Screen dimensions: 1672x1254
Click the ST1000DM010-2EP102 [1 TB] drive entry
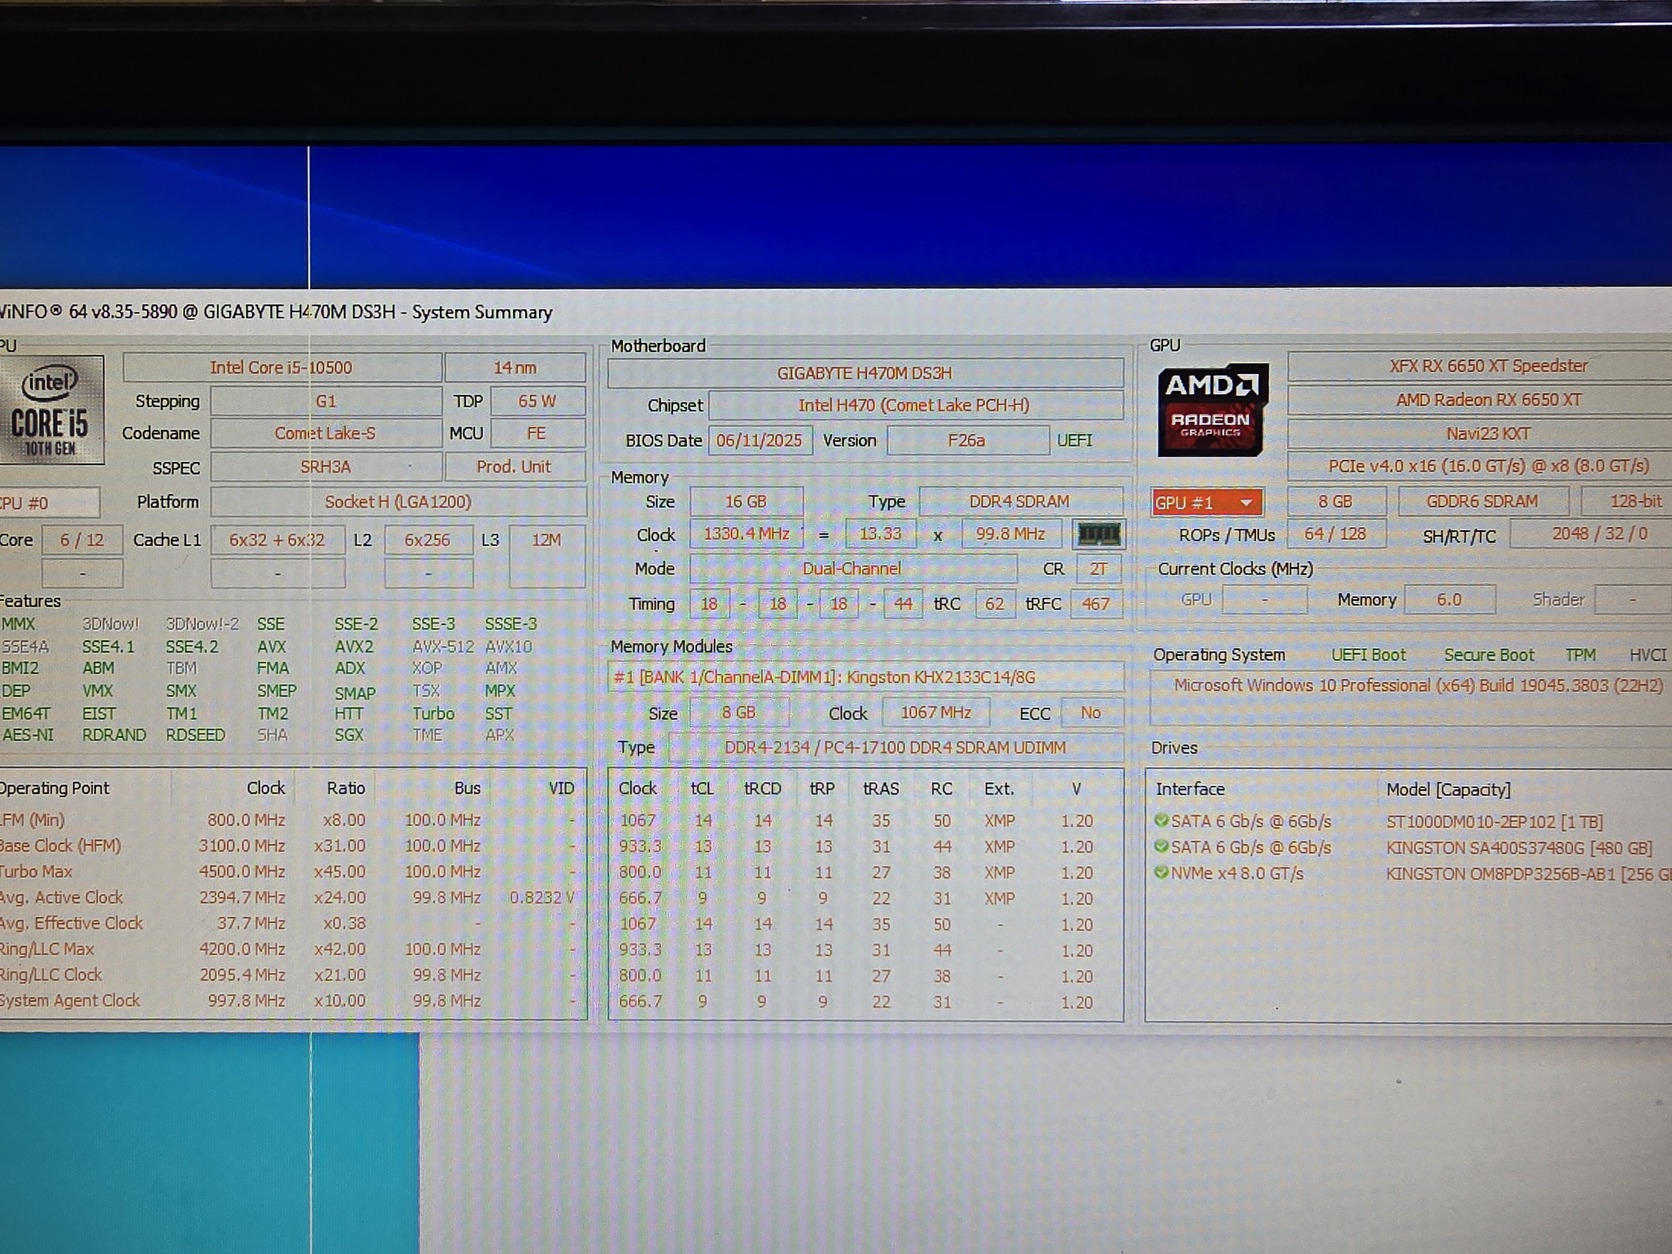tap(1494, 822)
